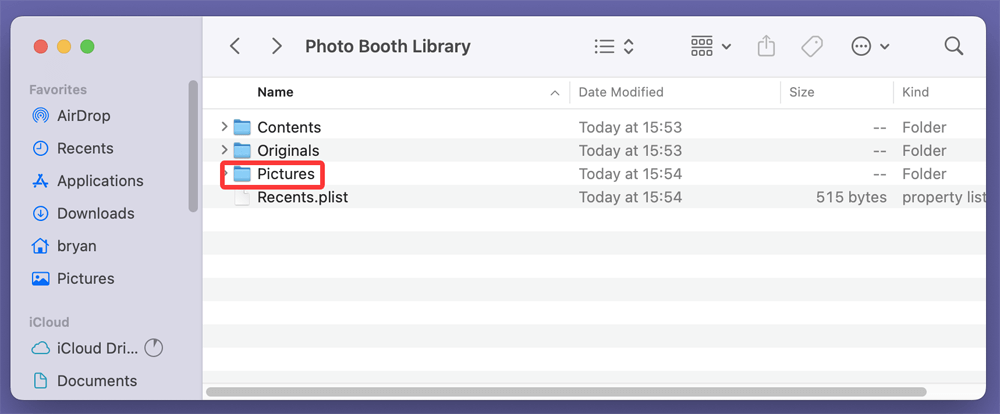Expand the Pictures folder disclosure triangle
The height and width of the screenshot is (414, 1000).
(x=224, y=174)
